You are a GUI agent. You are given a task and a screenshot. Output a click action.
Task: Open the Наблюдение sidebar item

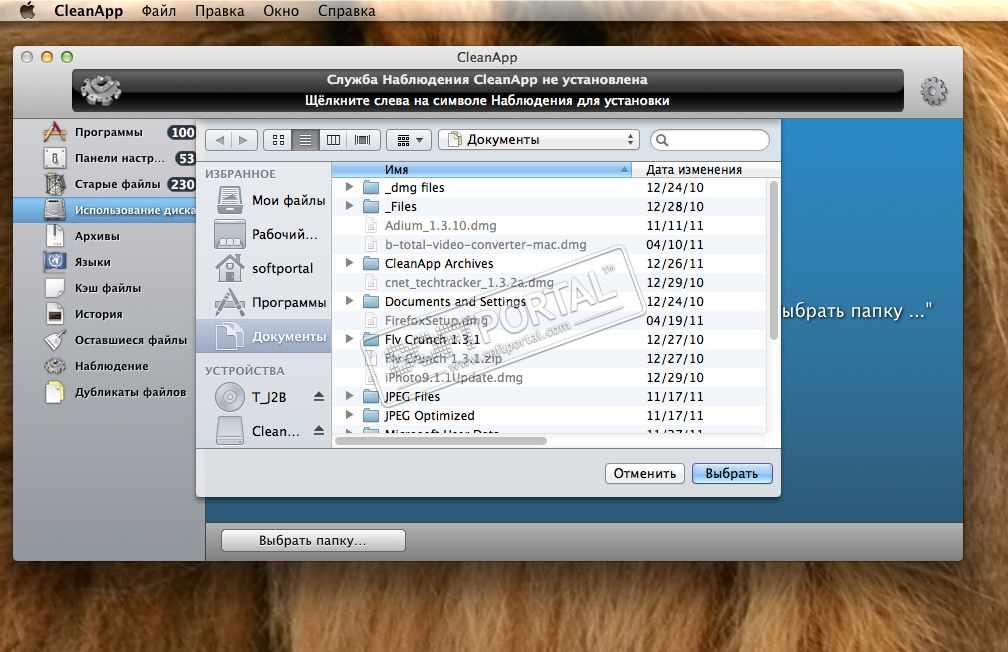point(111,367)
